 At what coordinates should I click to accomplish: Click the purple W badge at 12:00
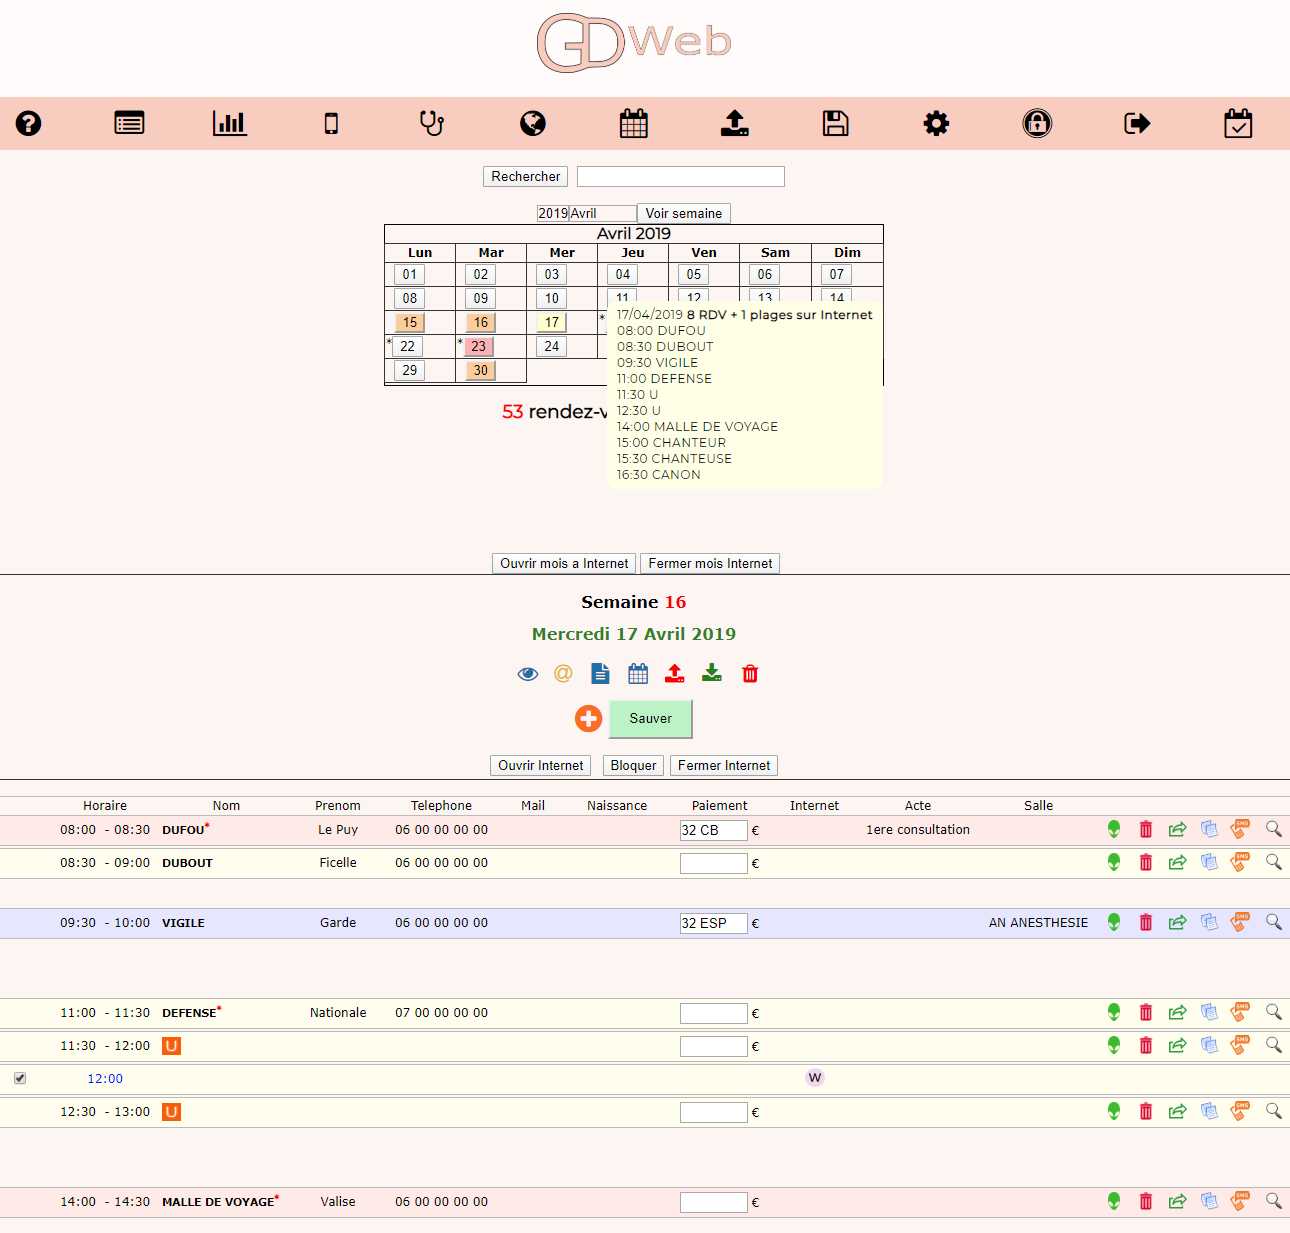815,1078
